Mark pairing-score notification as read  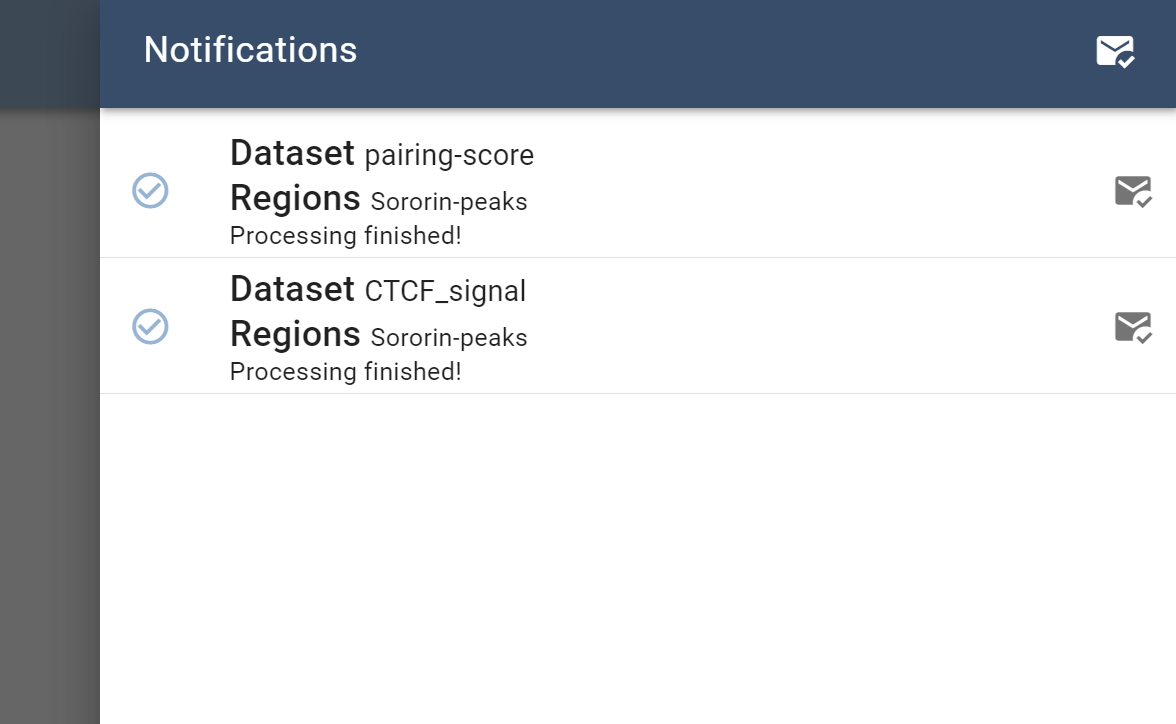coord(1133,190)
